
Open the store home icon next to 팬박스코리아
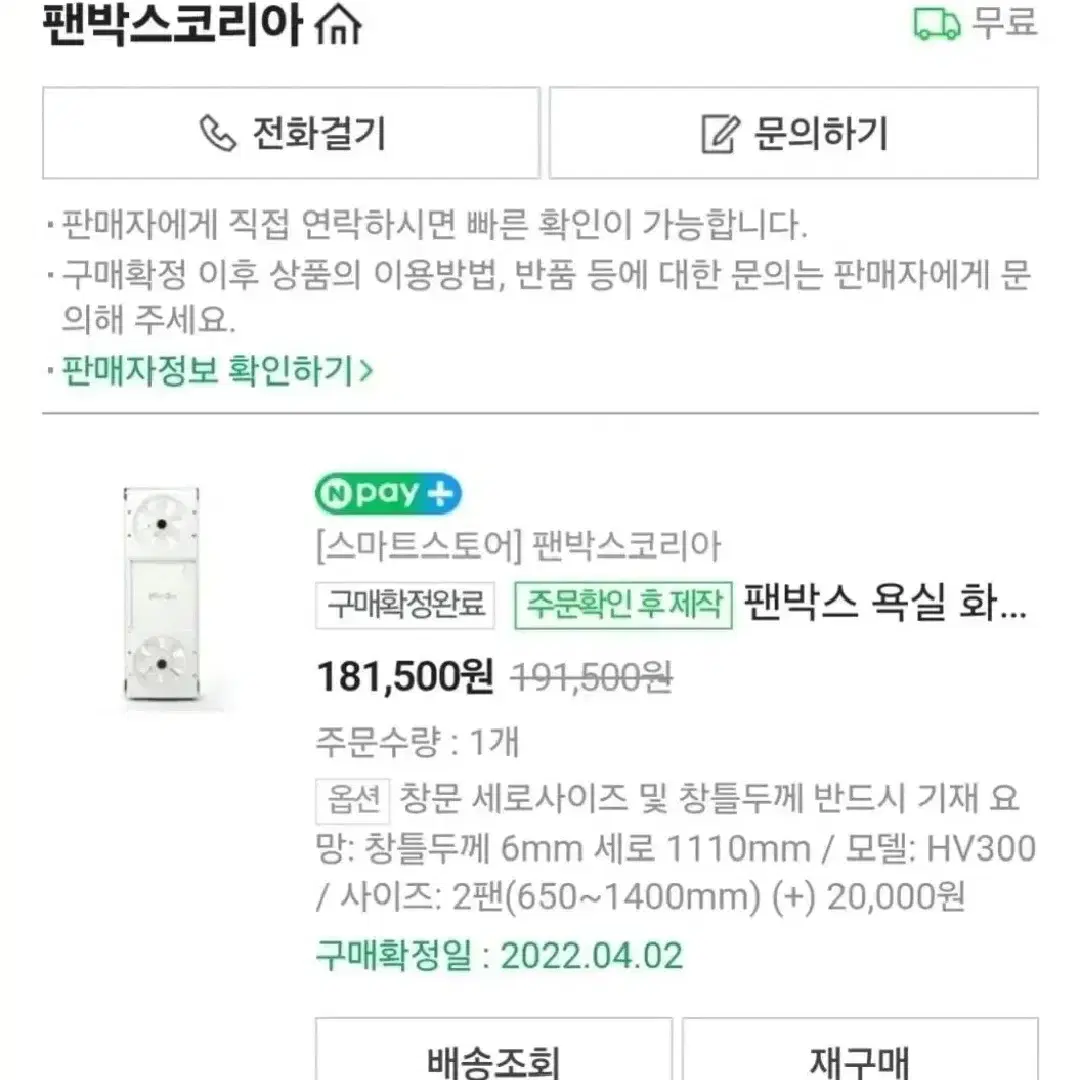pyautogui.click(x=338, y=24)
